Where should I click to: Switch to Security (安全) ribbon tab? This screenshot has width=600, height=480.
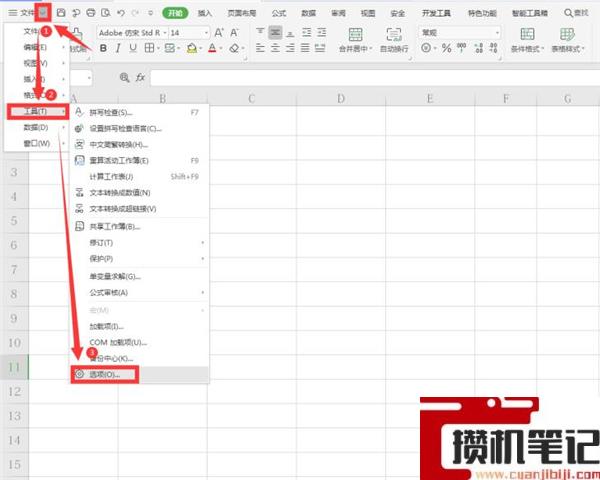[398, 13]
